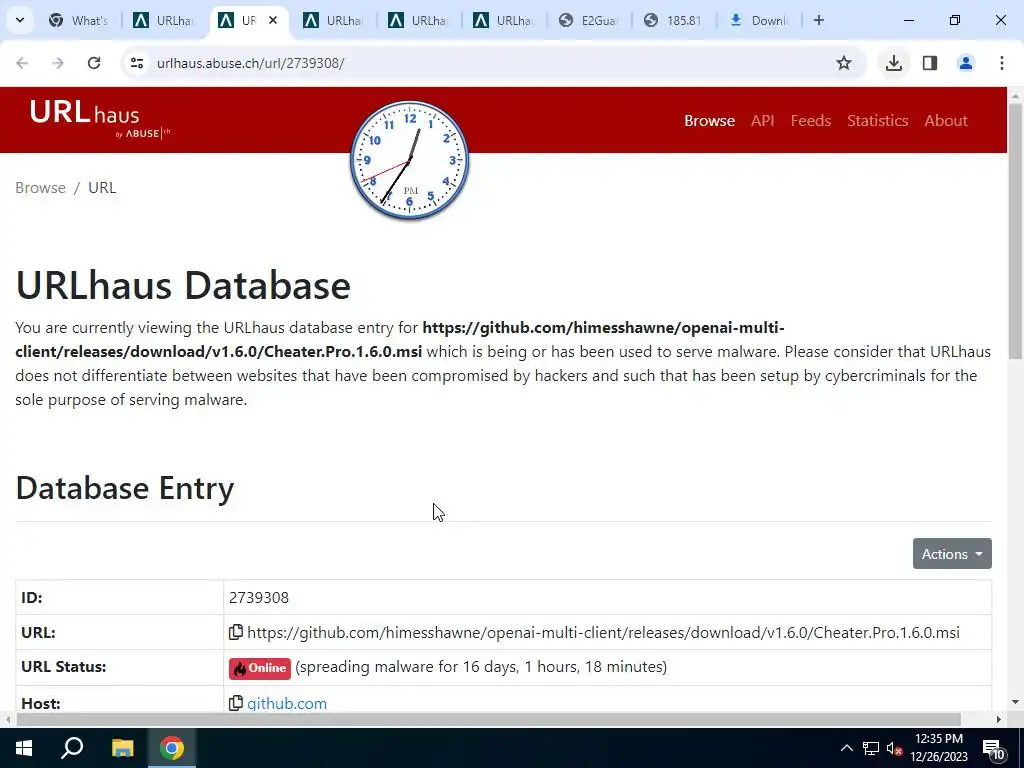The width and height of the screenshot is (1024, 768).
Task: Open the Windows Start menu
Action: 24,748
